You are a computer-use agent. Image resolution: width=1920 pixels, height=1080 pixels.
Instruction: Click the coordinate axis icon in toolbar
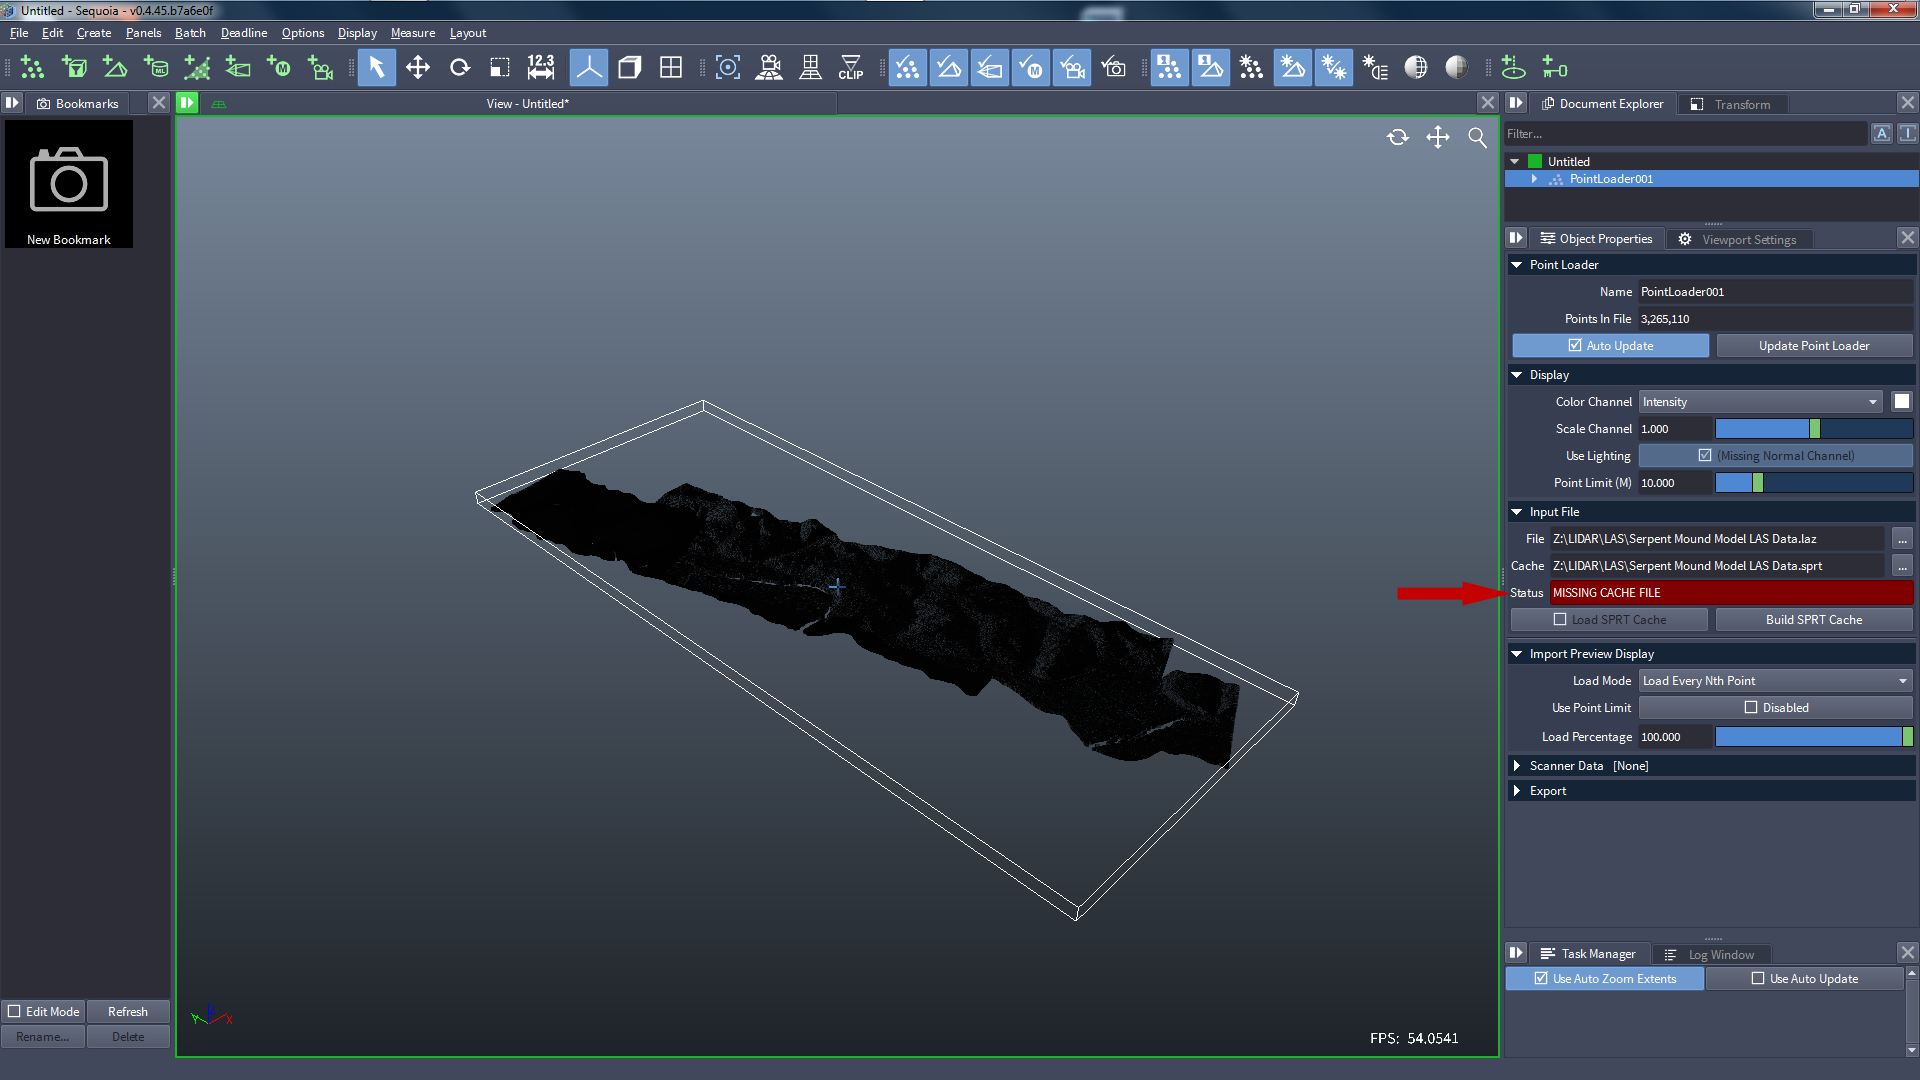click(588, 69)
